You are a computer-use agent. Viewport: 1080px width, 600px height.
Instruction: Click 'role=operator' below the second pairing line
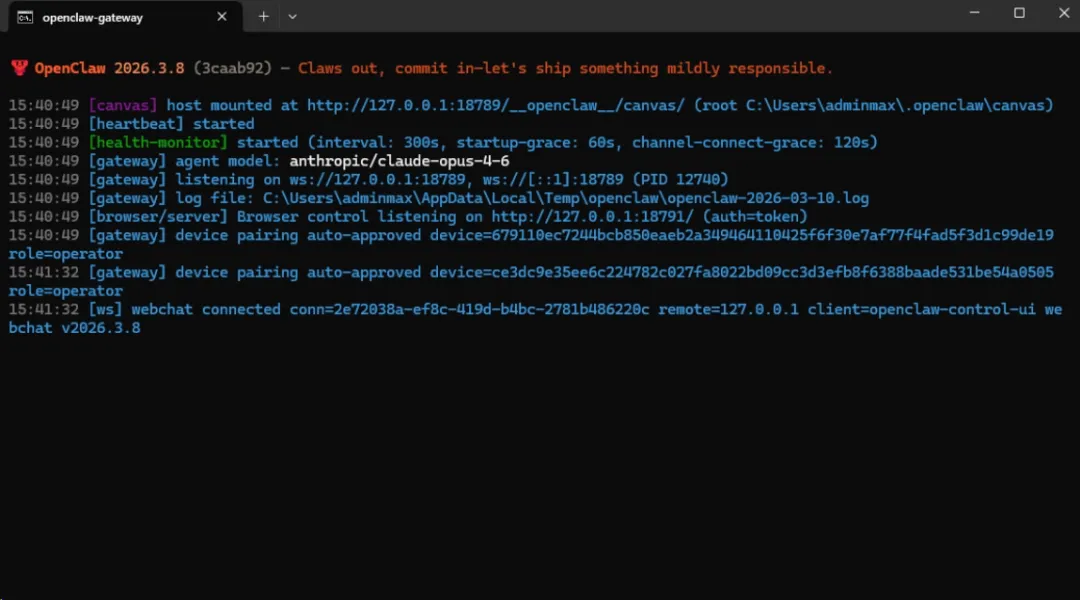pyautogui.click(x=65, y=291)
